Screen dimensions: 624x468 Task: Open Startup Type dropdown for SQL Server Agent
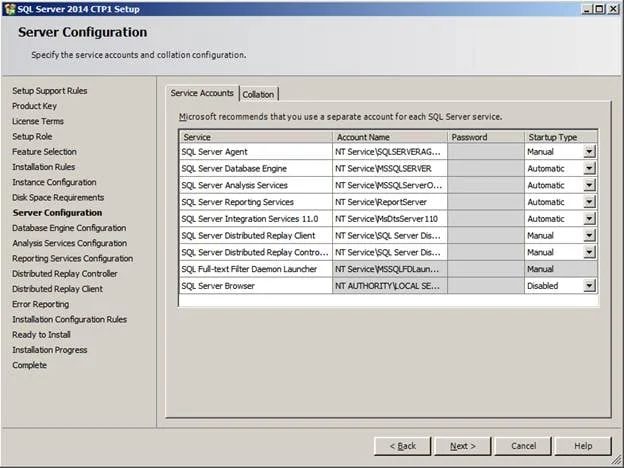click(589, 152)
